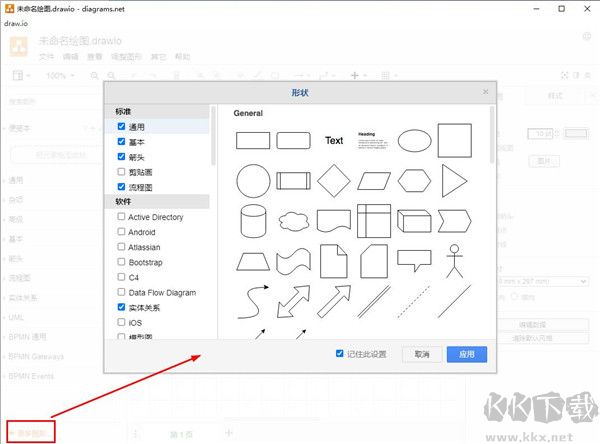This screenshot has width=600, height=444.
Task: Open the 100% zoom dropdown
Action: tap(60, 75)
